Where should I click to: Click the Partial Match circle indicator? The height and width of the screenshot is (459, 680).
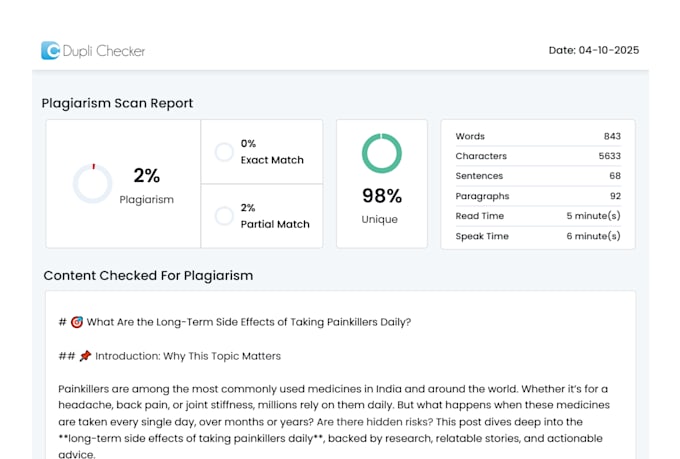pos(224,216)
